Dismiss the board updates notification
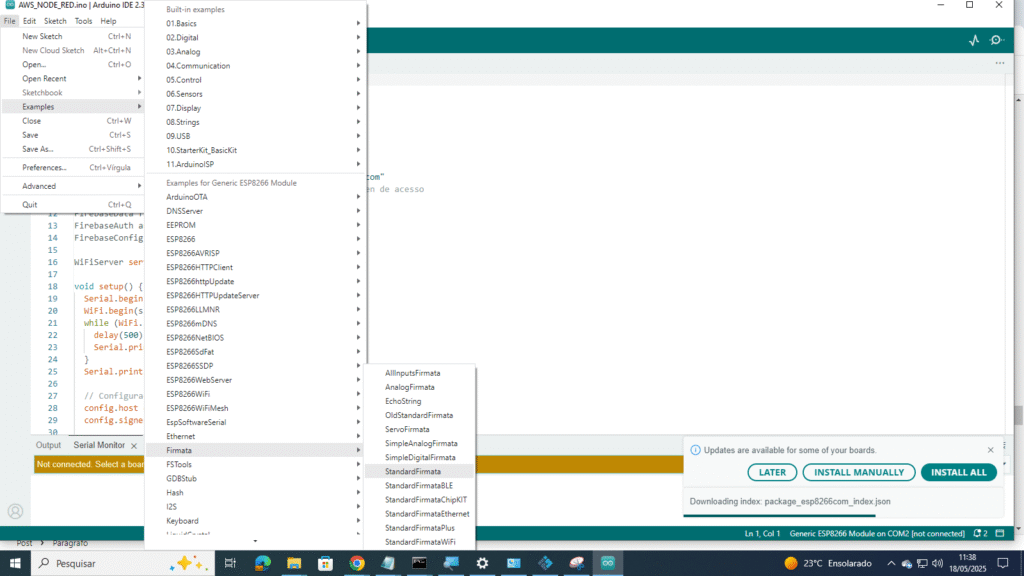 [991, 450]
